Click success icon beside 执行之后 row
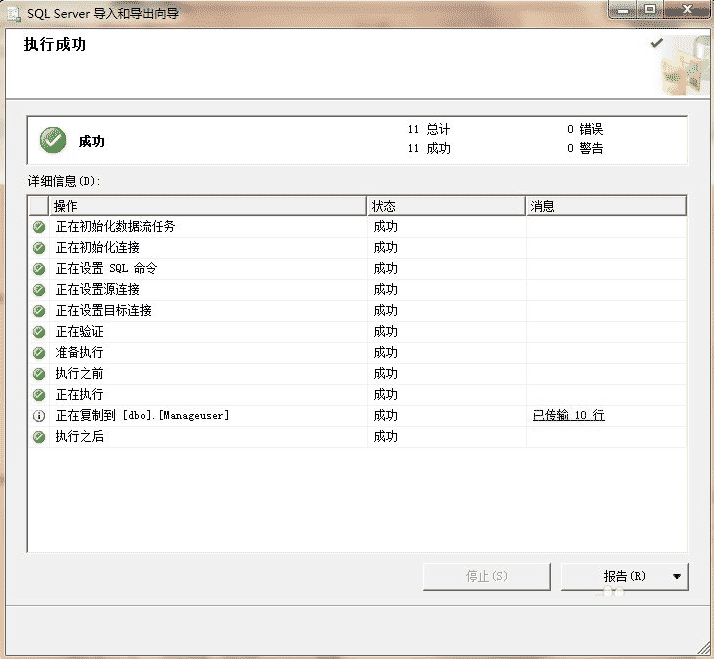Viewport: 714px width, 659px height. tap(39, 437)
